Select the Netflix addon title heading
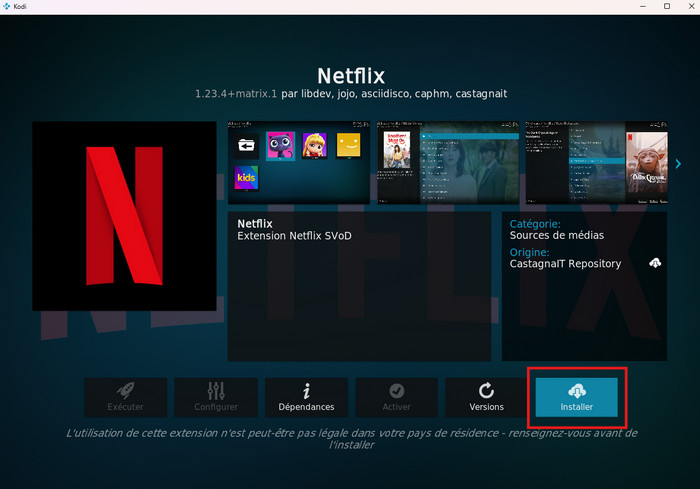This screenshot has height=489, width=700. coord(351,76)
